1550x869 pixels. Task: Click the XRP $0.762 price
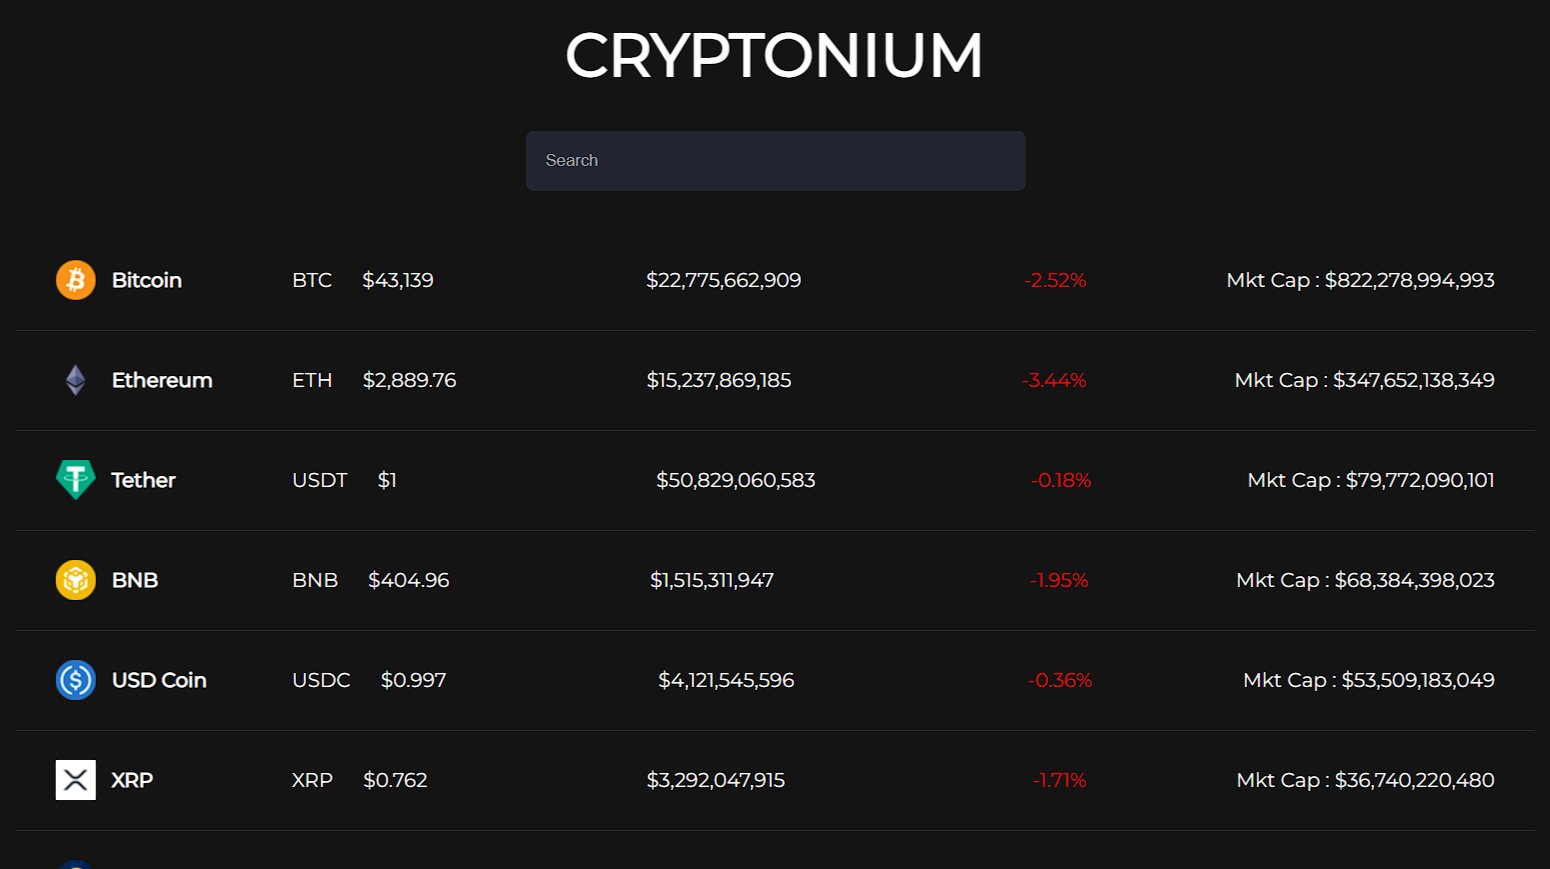[395, 780]
